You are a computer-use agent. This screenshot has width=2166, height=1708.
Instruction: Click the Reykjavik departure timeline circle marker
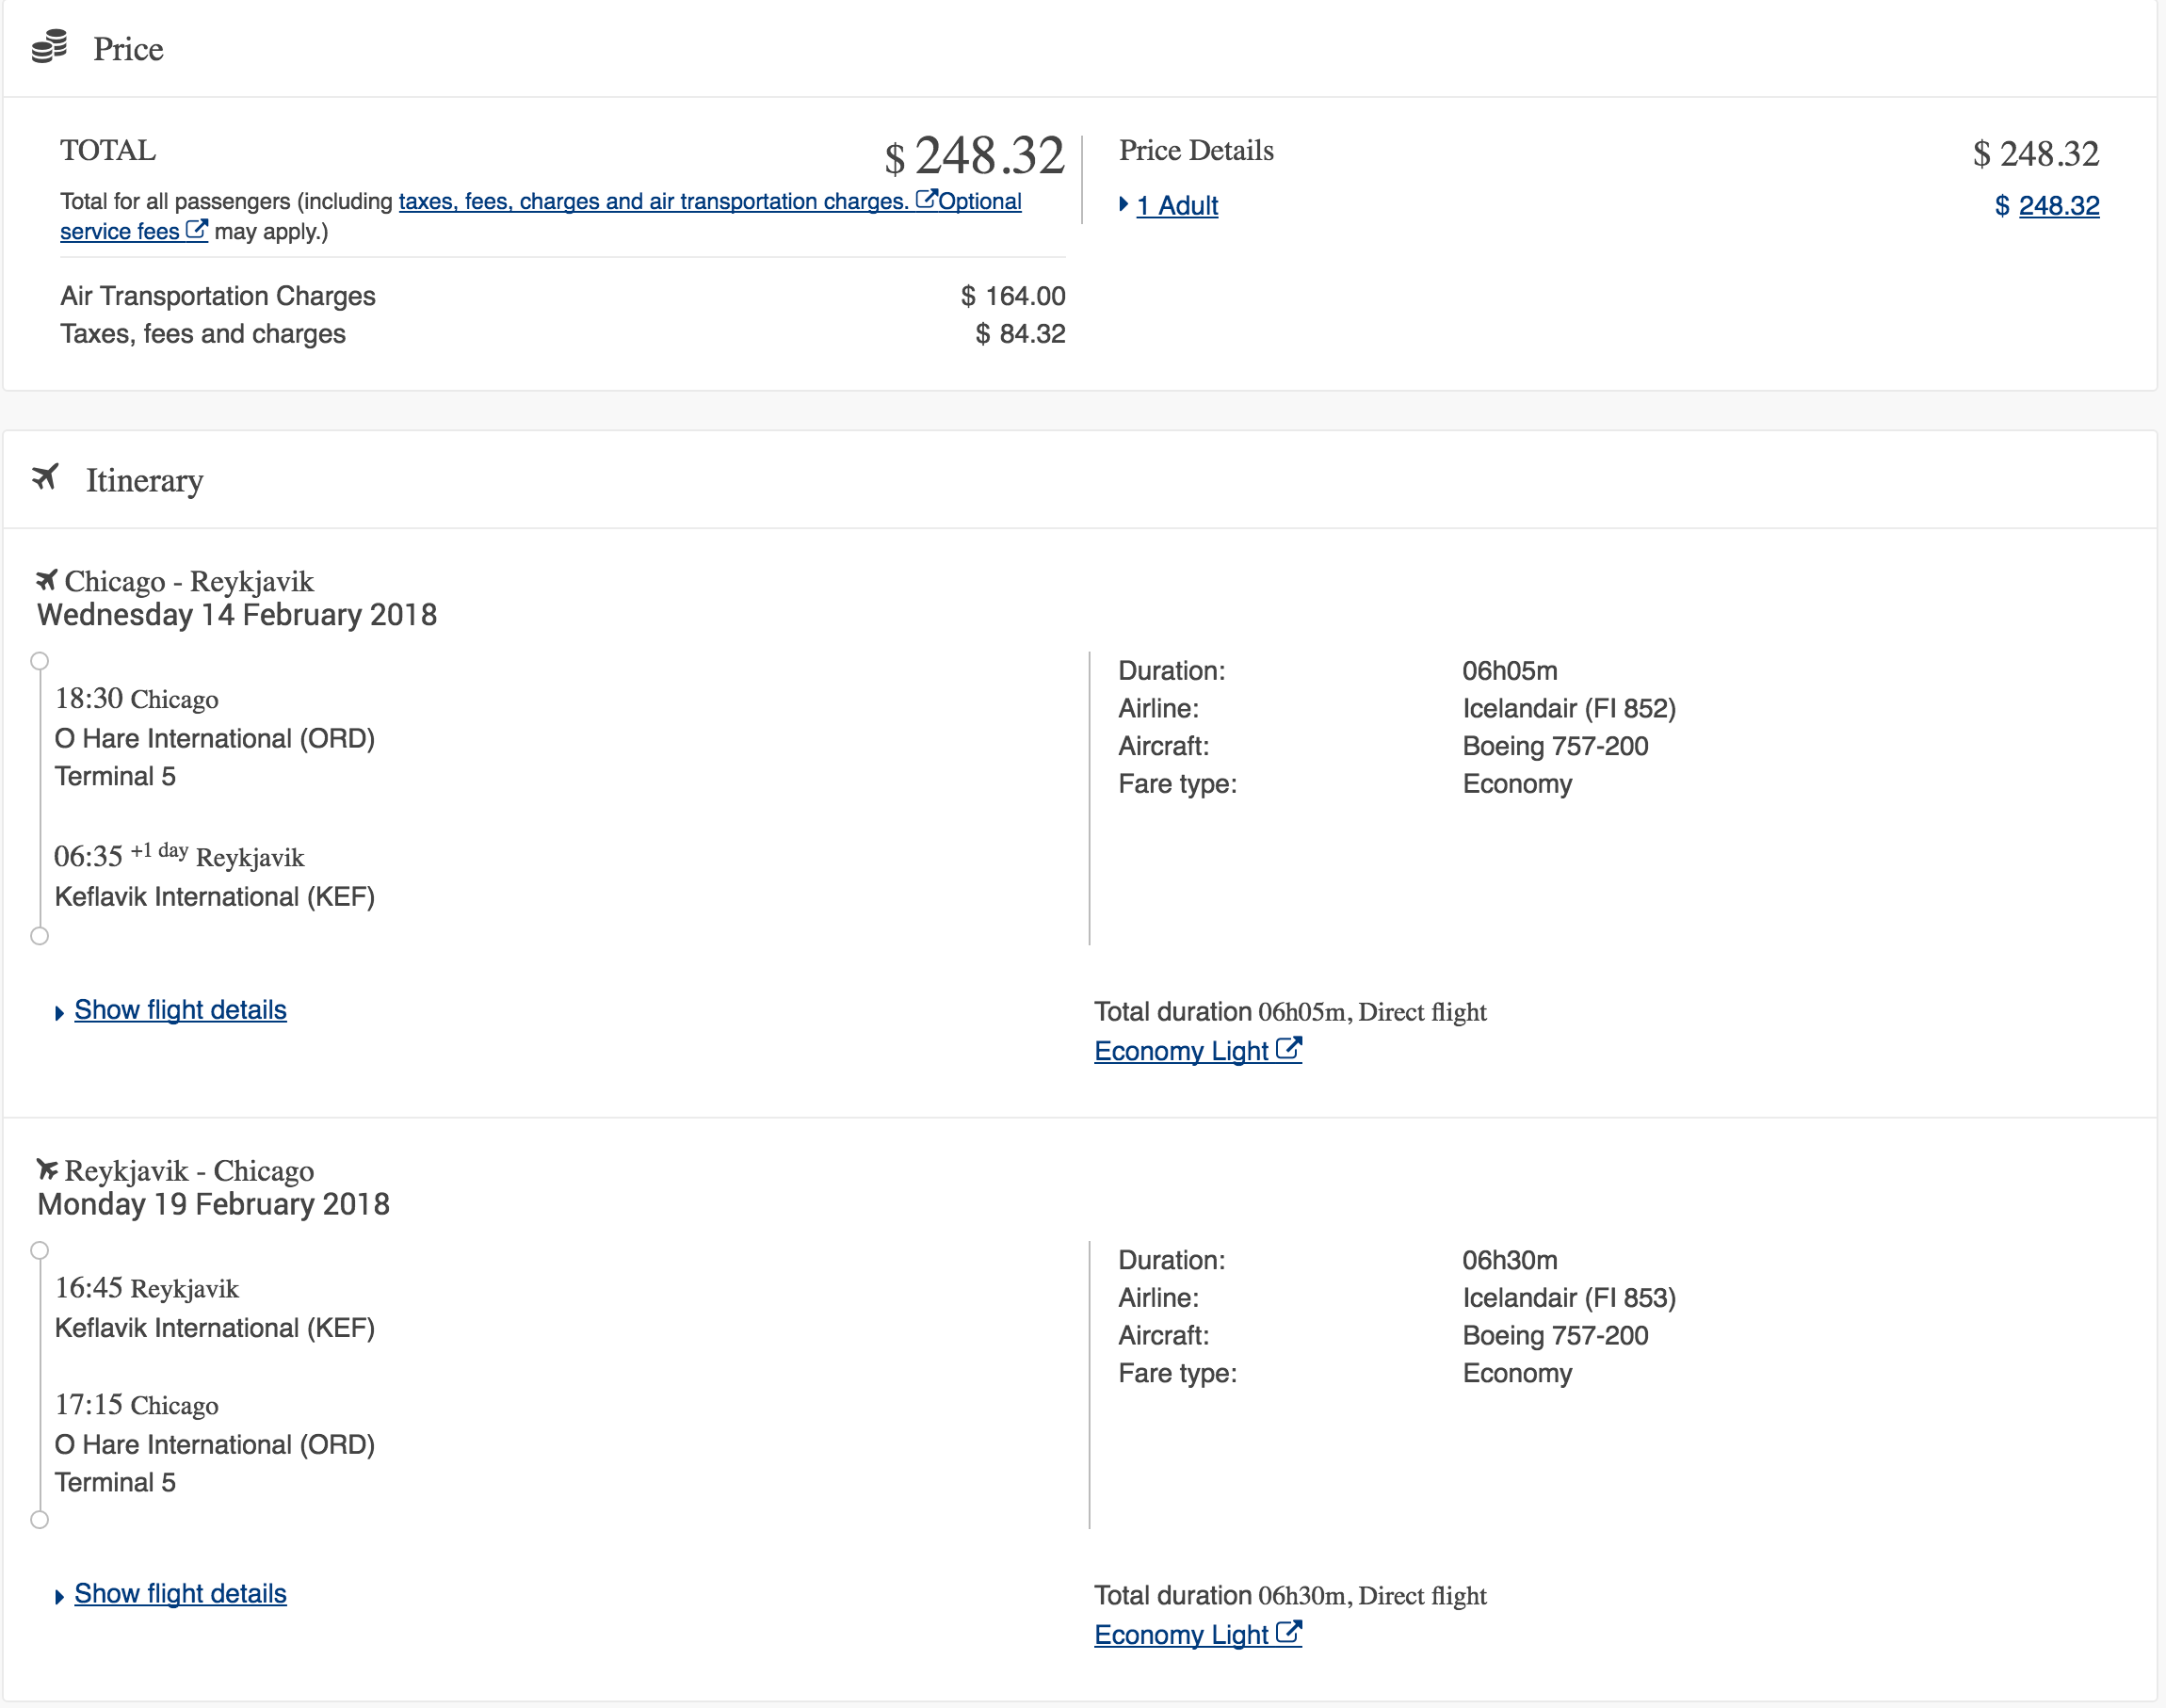click(40, 1250)
